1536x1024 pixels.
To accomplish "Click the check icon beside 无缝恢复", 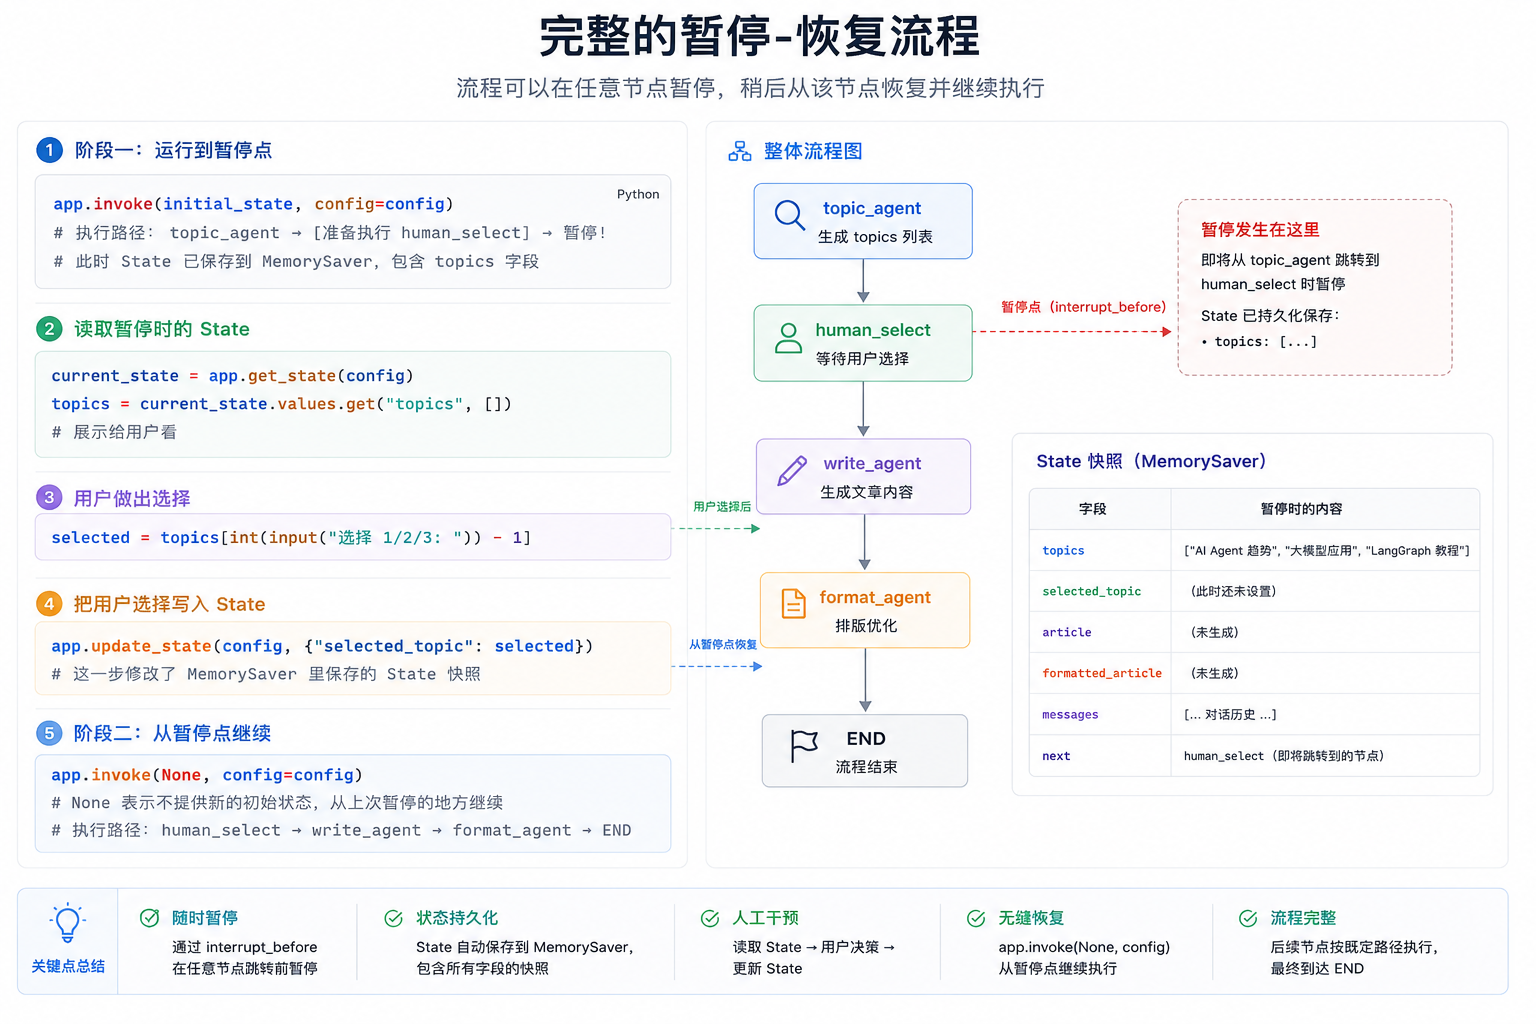I will (x=976, y=918).
